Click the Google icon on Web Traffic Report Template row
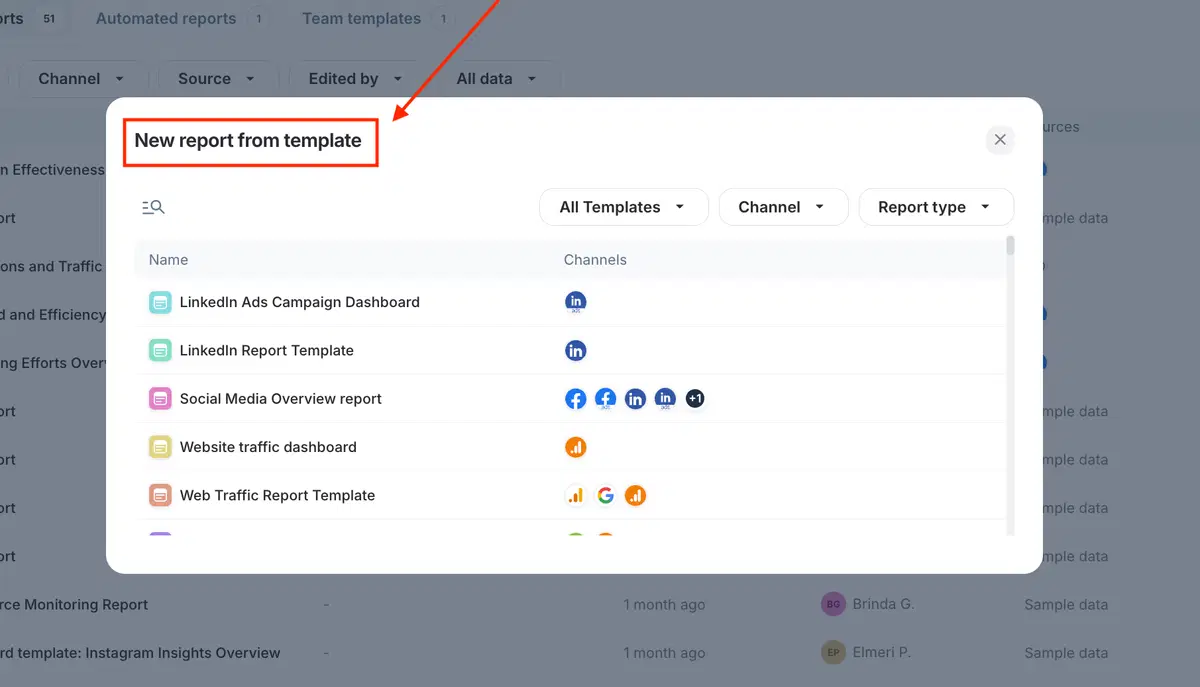The height and width of the screenshot is (687, 1200). coord(605,494)
